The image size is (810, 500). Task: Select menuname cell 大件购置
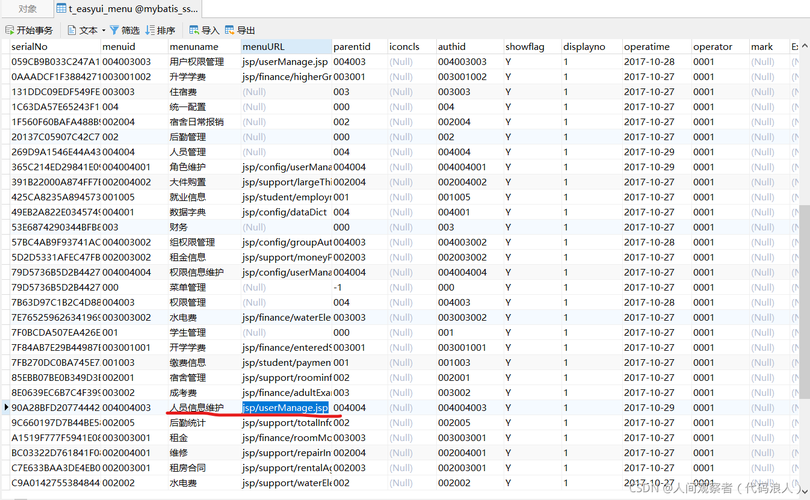[205, 182]
